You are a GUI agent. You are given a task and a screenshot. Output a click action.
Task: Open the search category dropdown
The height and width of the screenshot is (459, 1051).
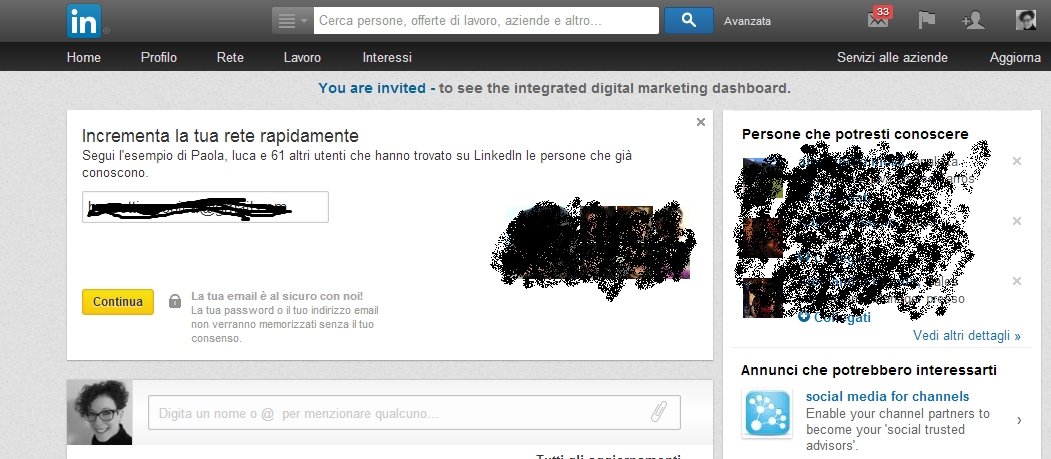(292, 20)
